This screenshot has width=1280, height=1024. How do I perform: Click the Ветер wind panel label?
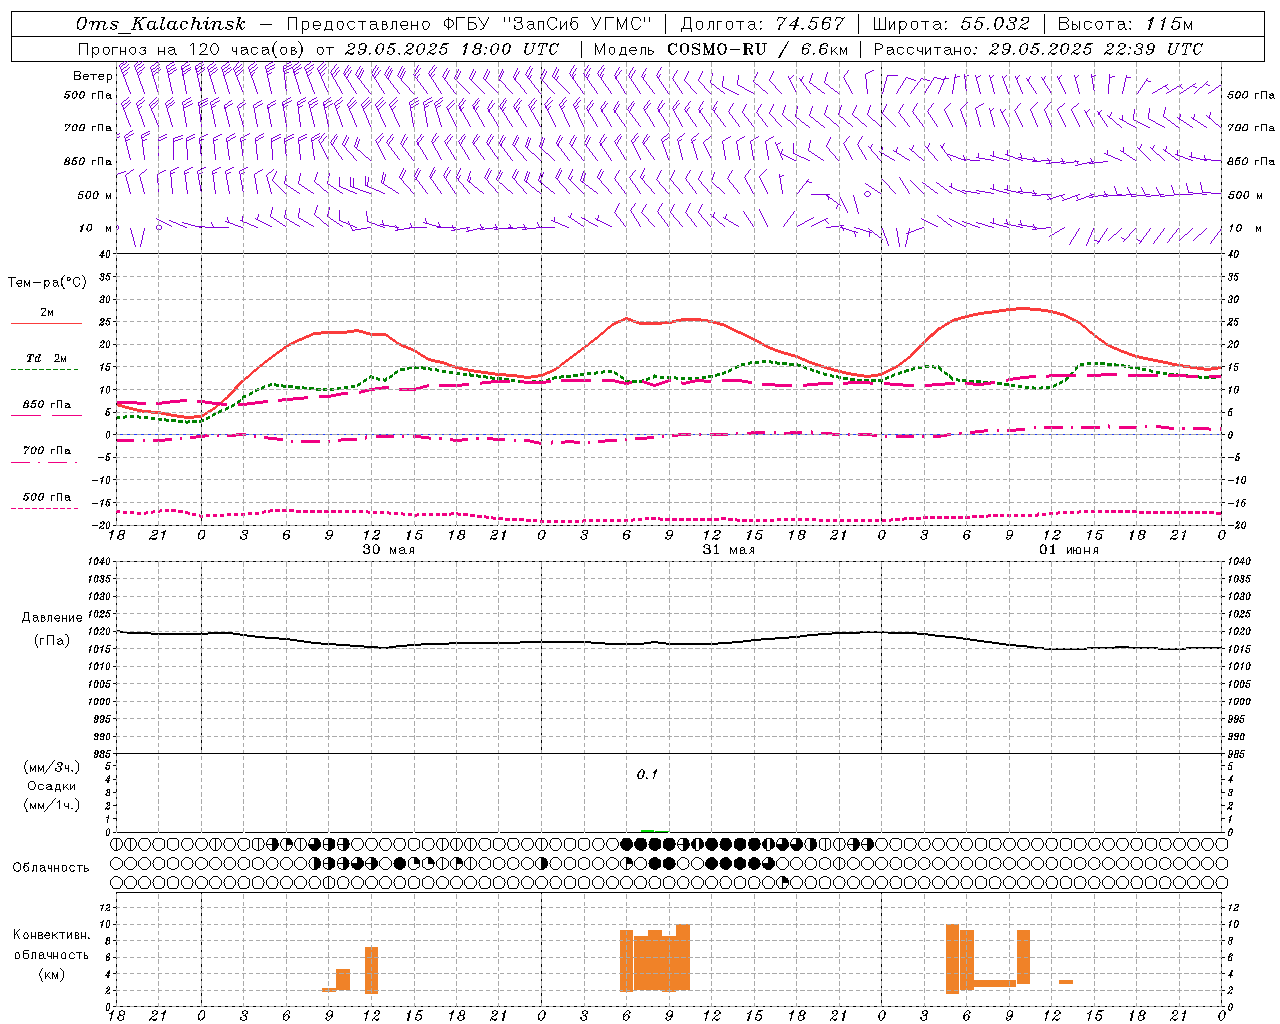click(x=92, y=76)
